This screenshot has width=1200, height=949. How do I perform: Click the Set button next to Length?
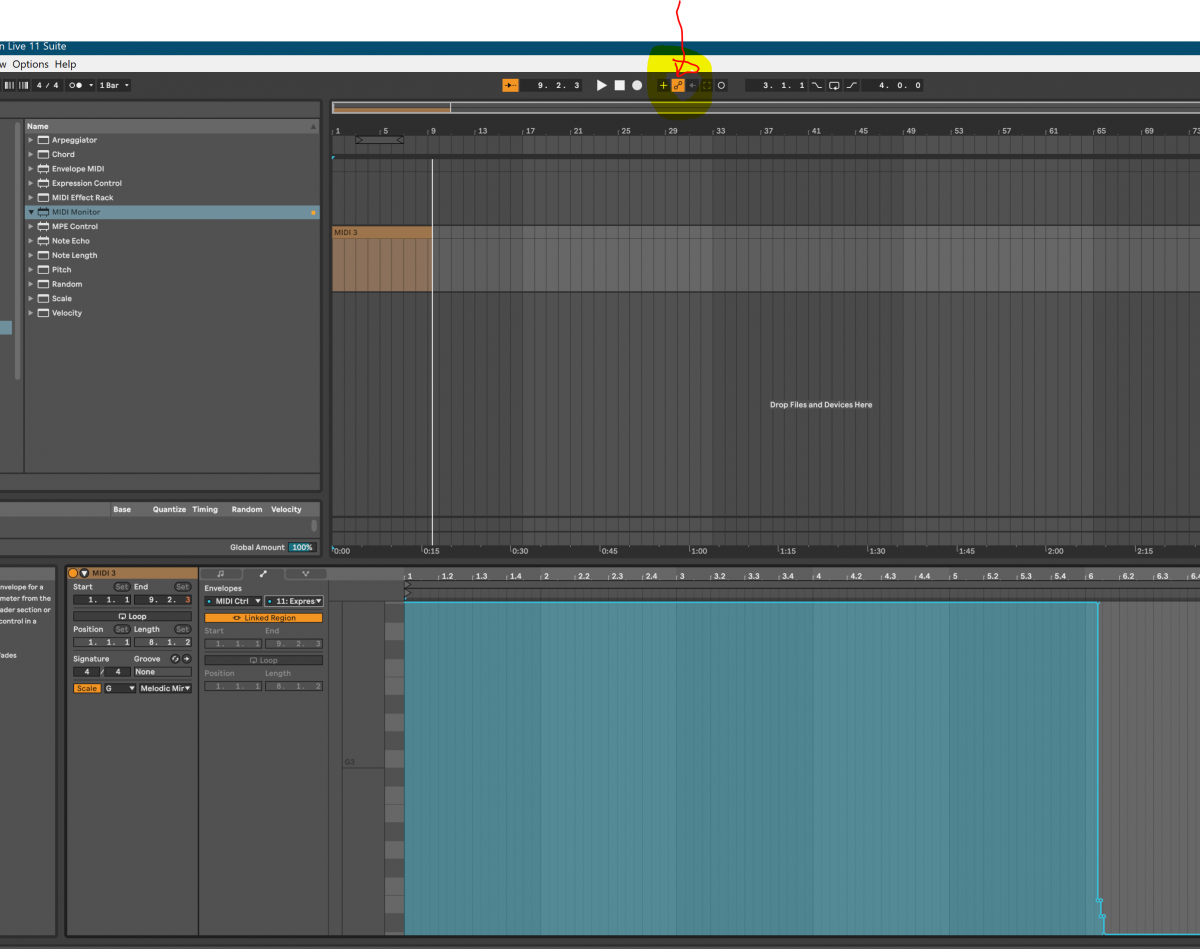pyautogui.click(x=182, y=629)
